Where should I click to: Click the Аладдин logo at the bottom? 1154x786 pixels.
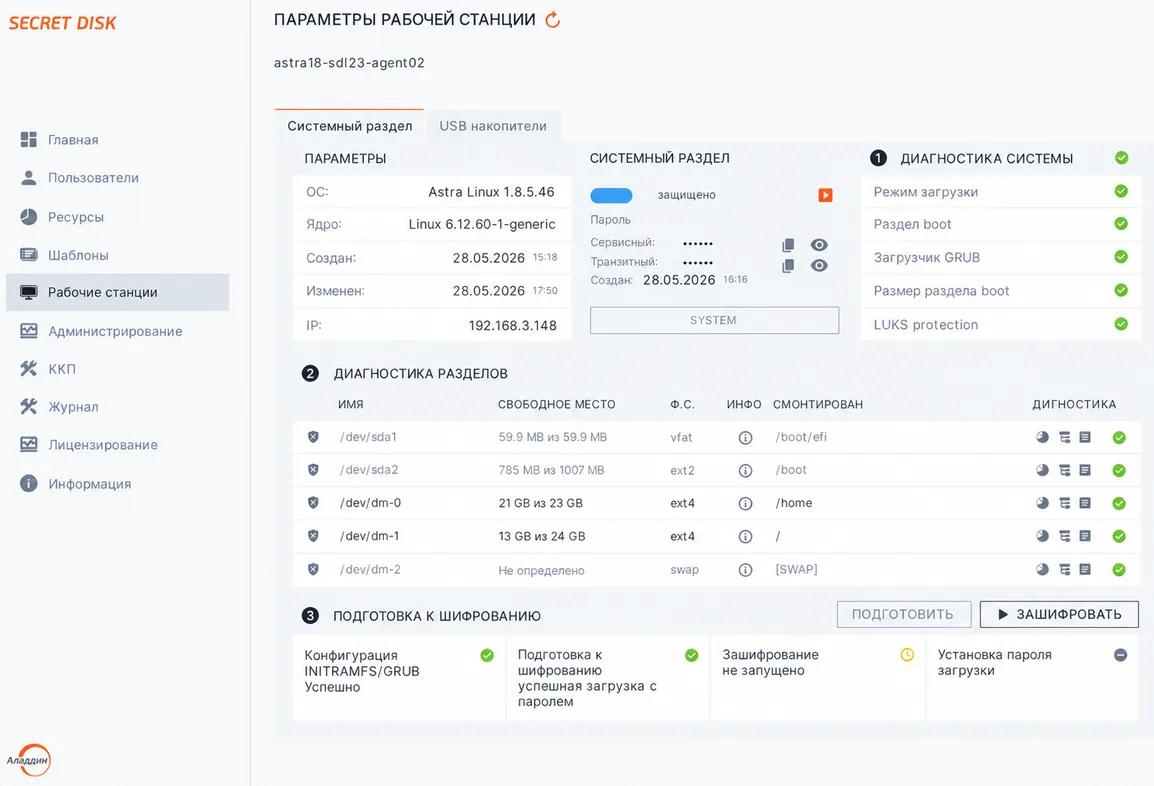pos(29,760)
